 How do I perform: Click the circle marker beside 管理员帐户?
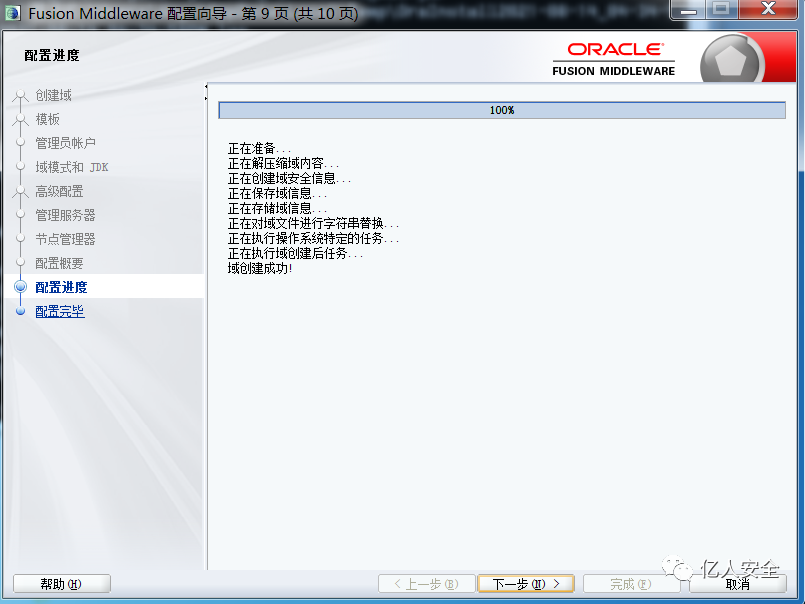click(20, 142)
